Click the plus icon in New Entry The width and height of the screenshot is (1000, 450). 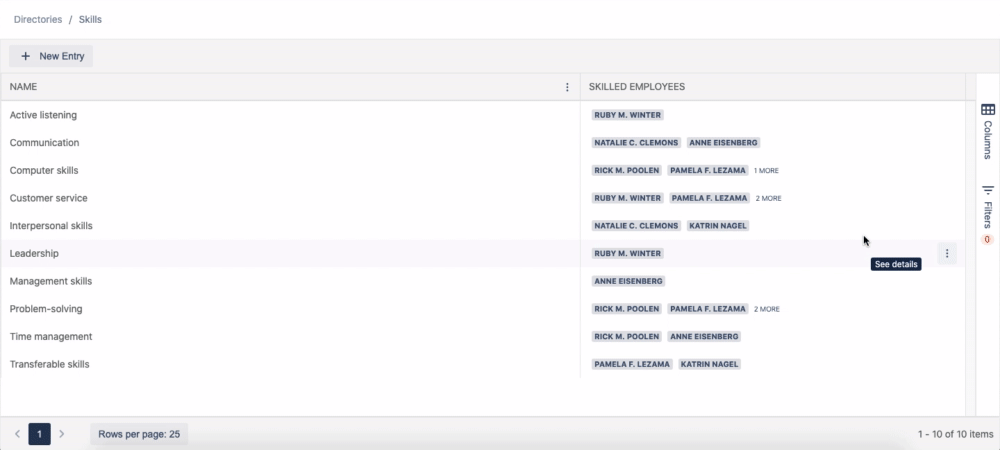[25, 57]
